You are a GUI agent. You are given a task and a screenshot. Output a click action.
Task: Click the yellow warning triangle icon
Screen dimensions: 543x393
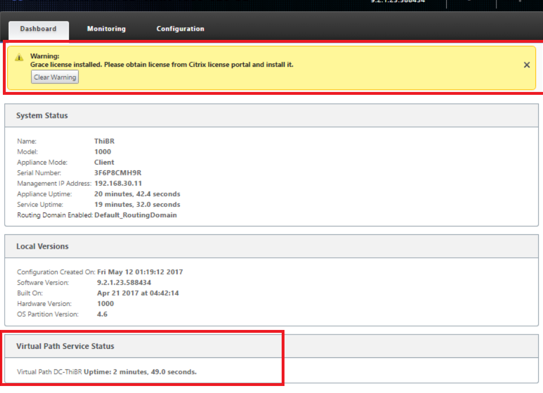coord(19,57)
